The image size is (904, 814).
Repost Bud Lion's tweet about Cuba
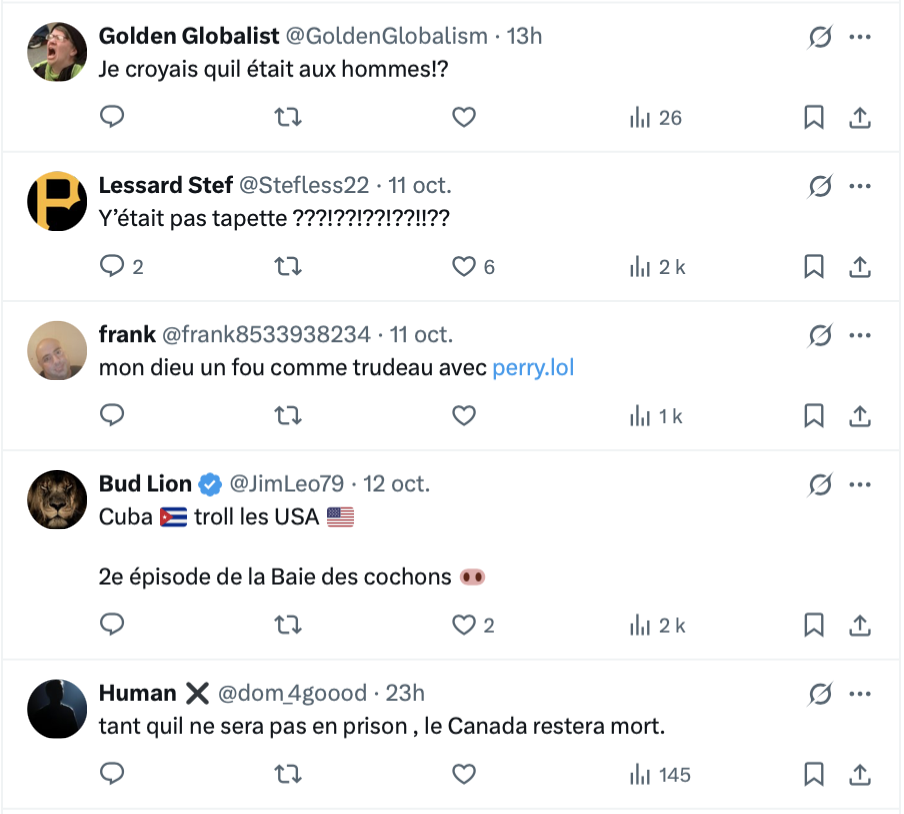pyautogui.click(x=288, y=625)
